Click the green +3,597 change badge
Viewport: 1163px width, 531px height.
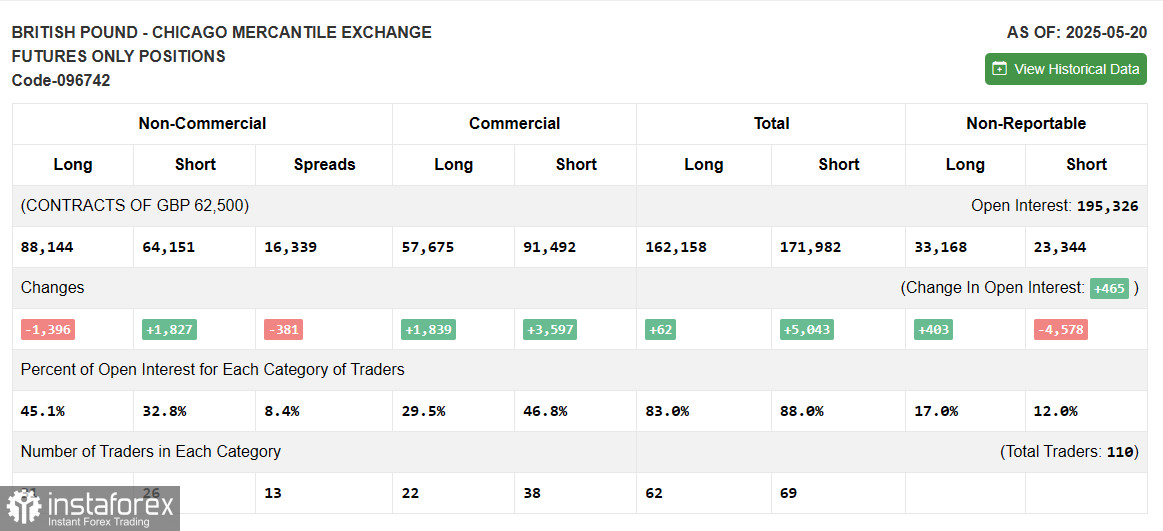click(x=549, y=329)
